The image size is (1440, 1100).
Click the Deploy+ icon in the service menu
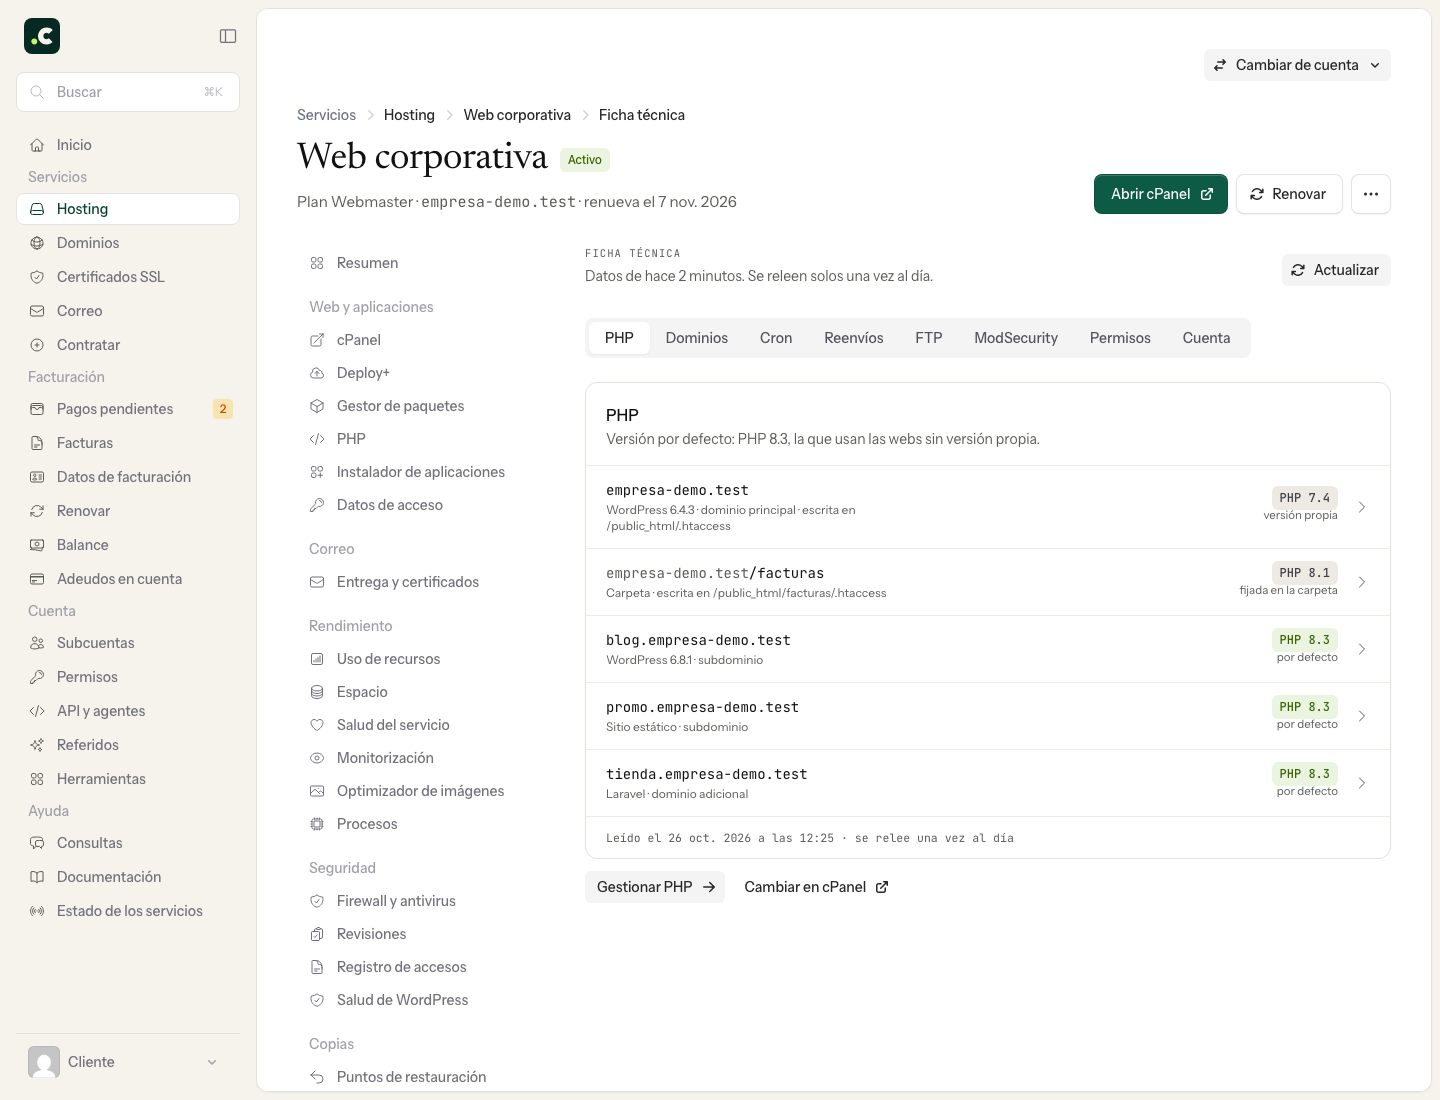(x=317, y=373)
